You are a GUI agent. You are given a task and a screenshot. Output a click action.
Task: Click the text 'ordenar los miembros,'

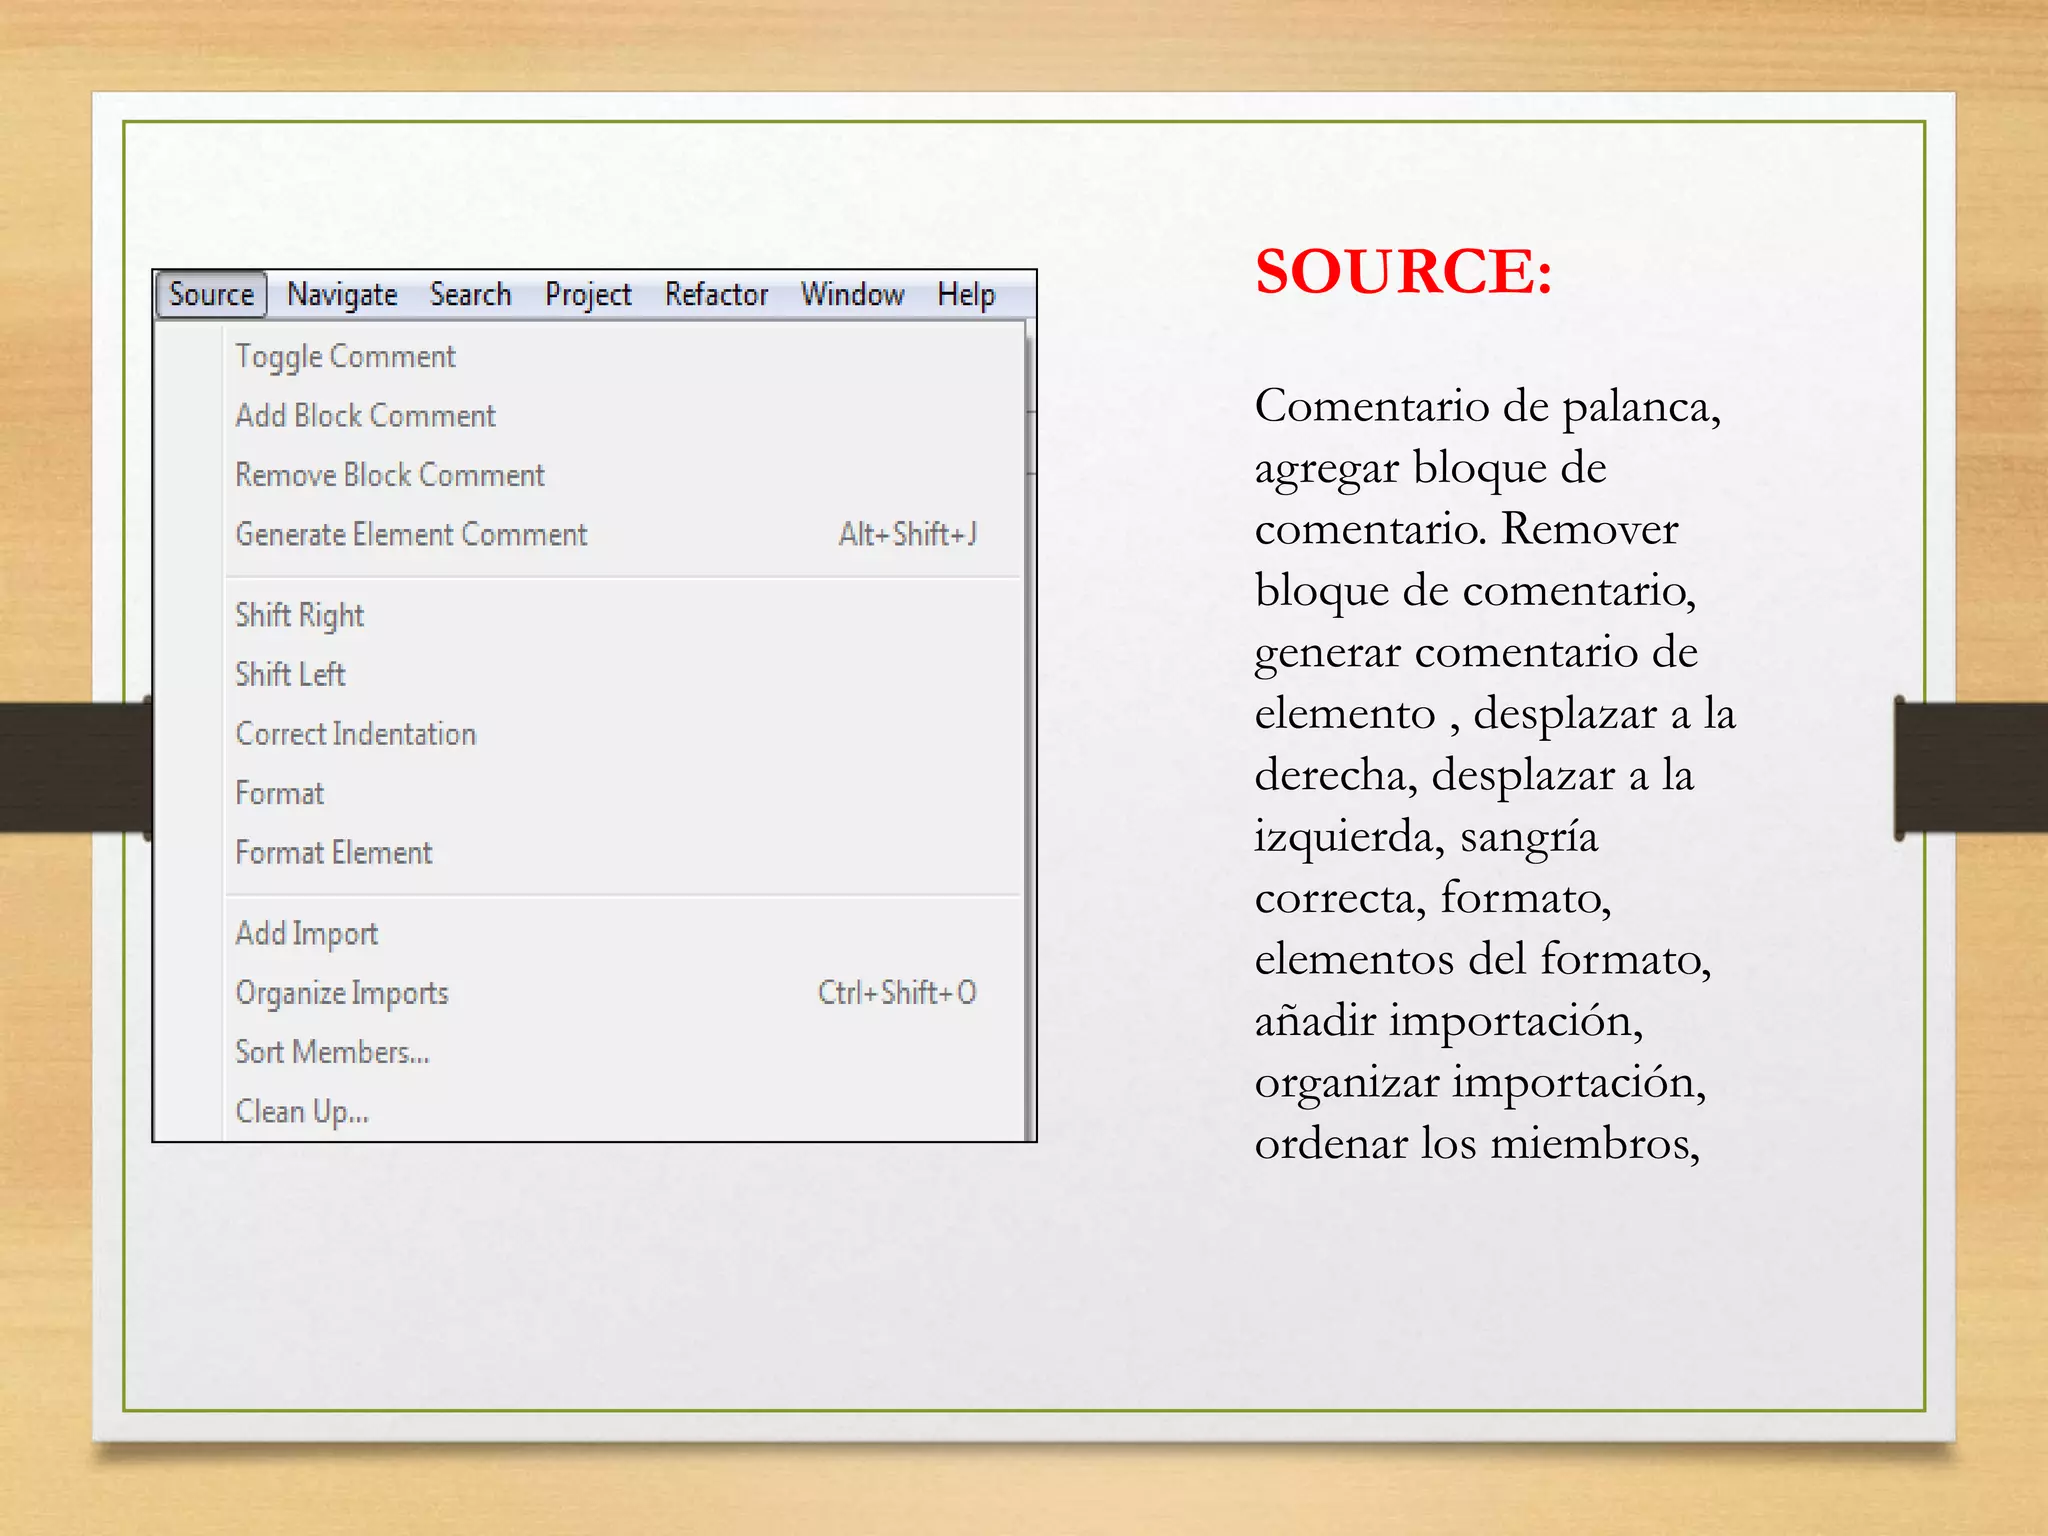point(1477,1145)
